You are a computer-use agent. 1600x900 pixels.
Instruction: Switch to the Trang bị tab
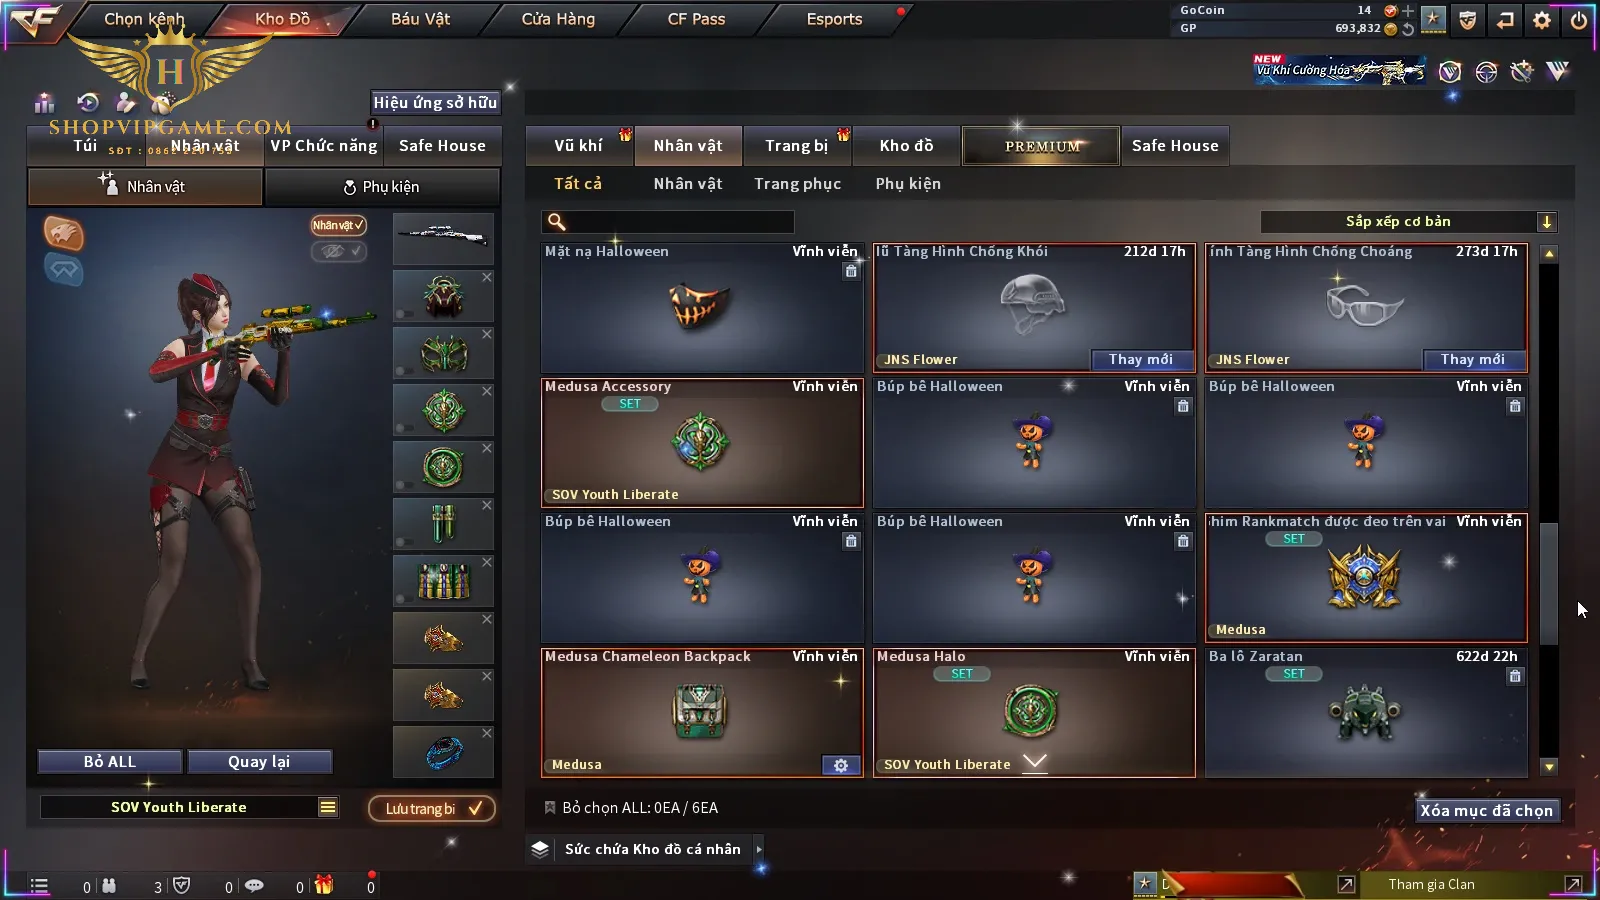[797, 146]
